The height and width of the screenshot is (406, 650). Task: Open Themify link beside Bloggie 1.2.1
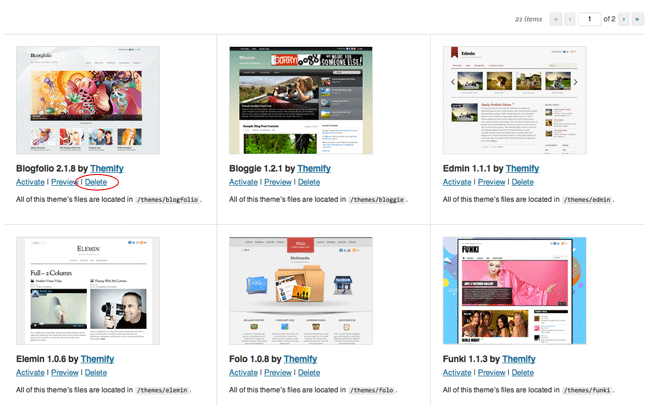[314, 168]
